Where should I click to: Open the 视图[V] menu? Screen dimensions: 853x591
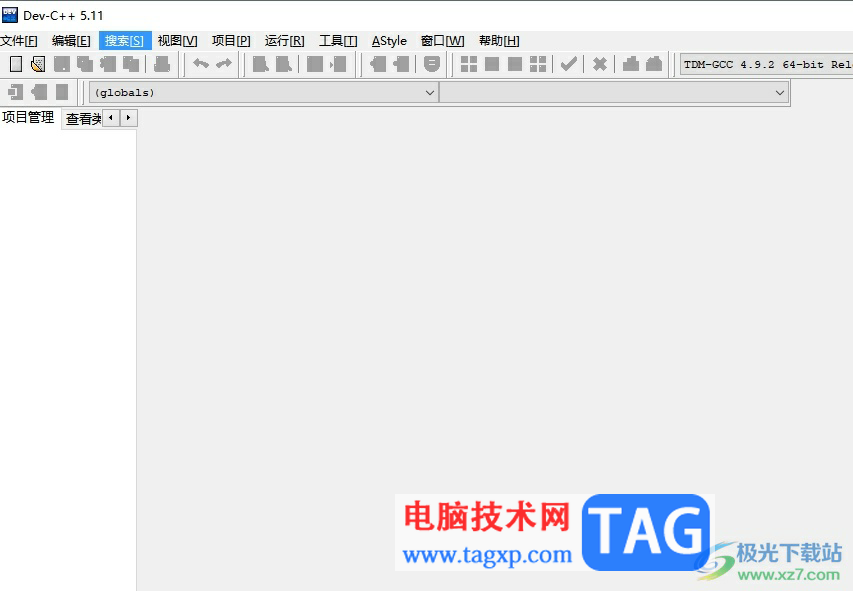[x=177, y=41]
